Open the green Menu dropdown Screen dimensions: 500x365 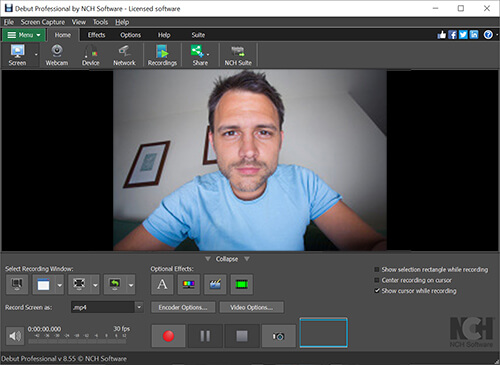pos(24,35)
